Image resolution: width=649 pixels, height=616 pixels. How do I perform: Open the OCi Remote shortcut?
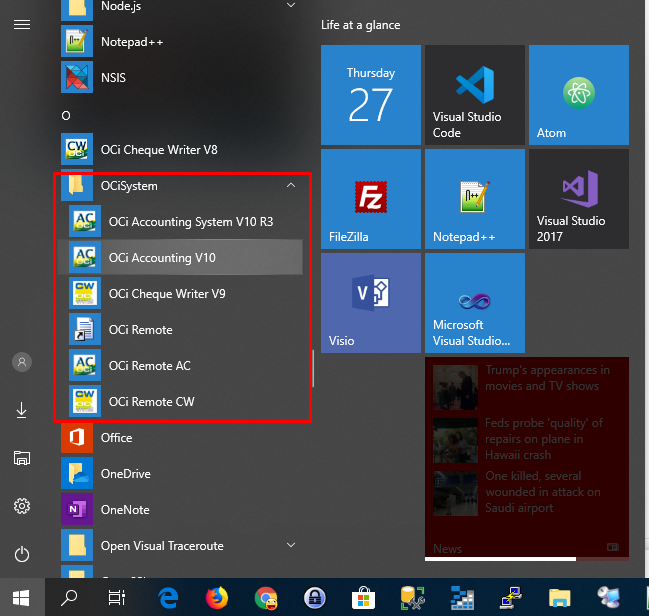pyautogui.click(x=181, y=330)
